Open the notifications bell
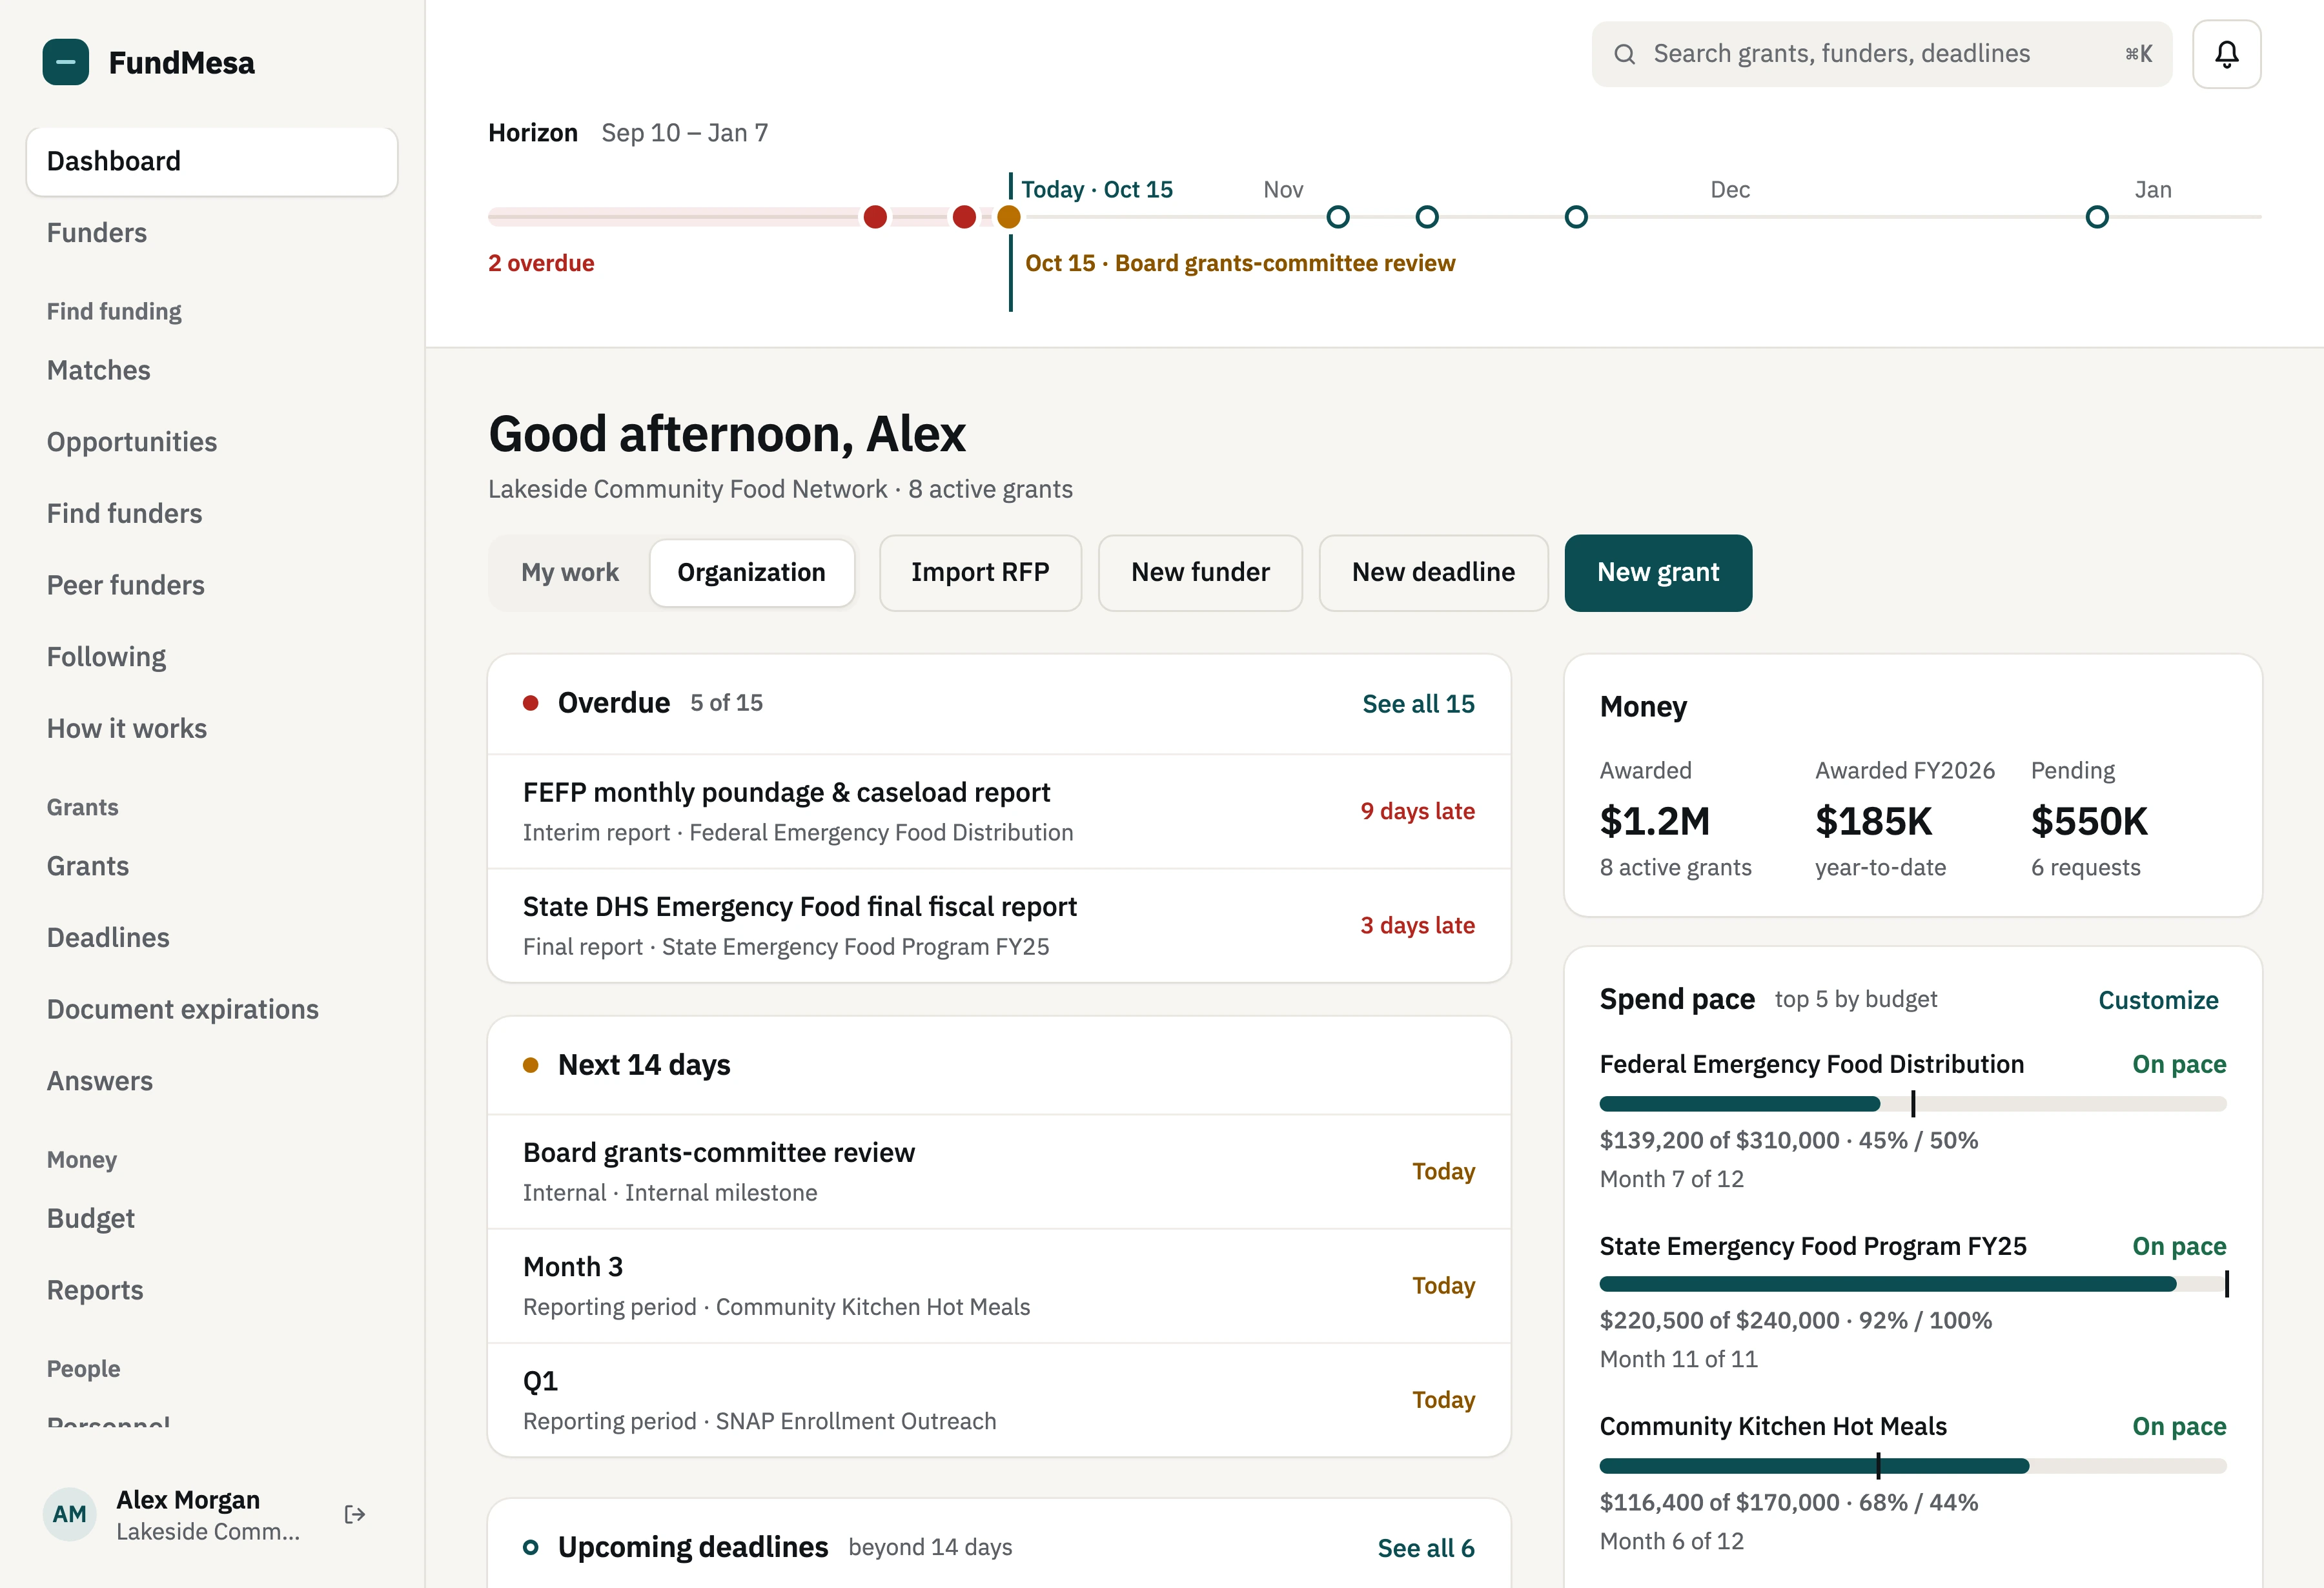 tap(2226, 54)
